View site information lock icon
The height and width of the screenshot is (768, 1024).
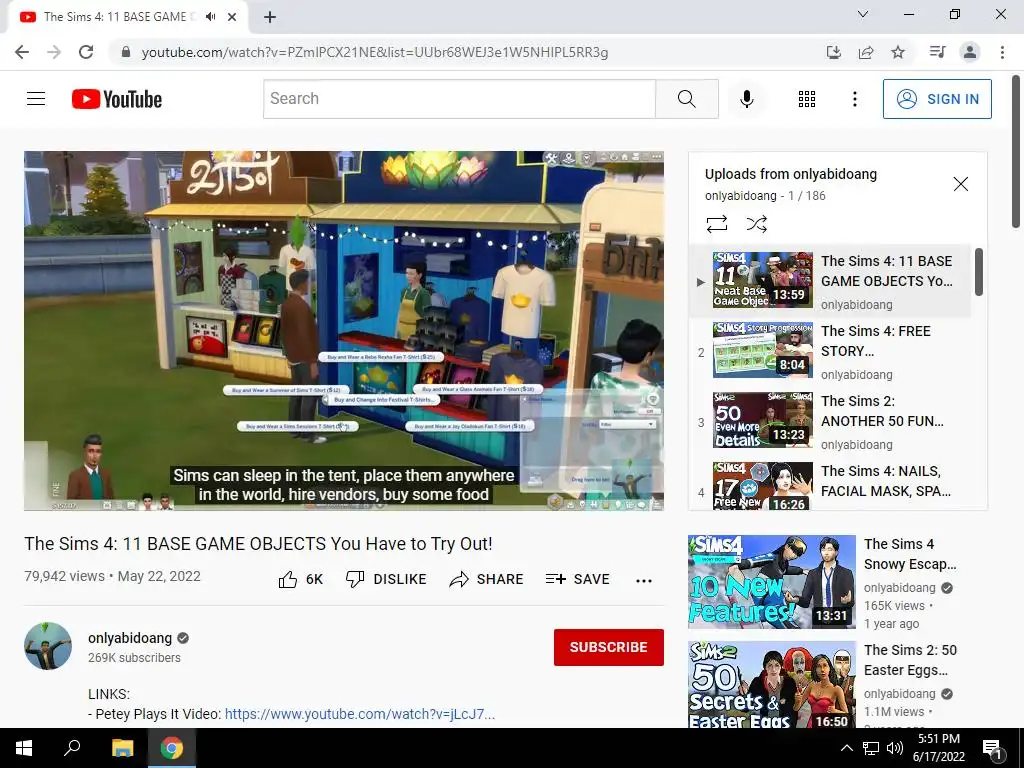click(x=126, y=52)
